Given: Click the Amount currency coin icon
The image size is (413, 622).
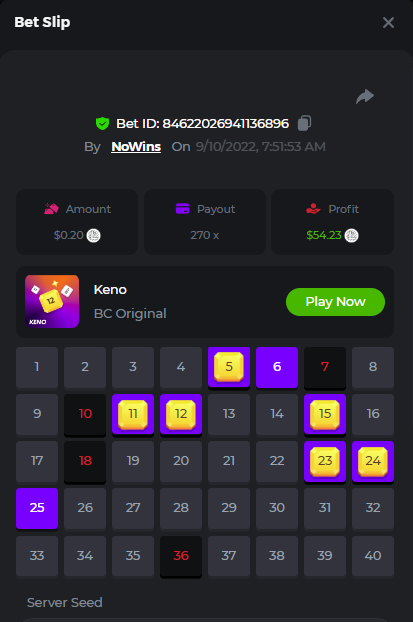Looking at the screenshot, I should (x=94, y=236).
